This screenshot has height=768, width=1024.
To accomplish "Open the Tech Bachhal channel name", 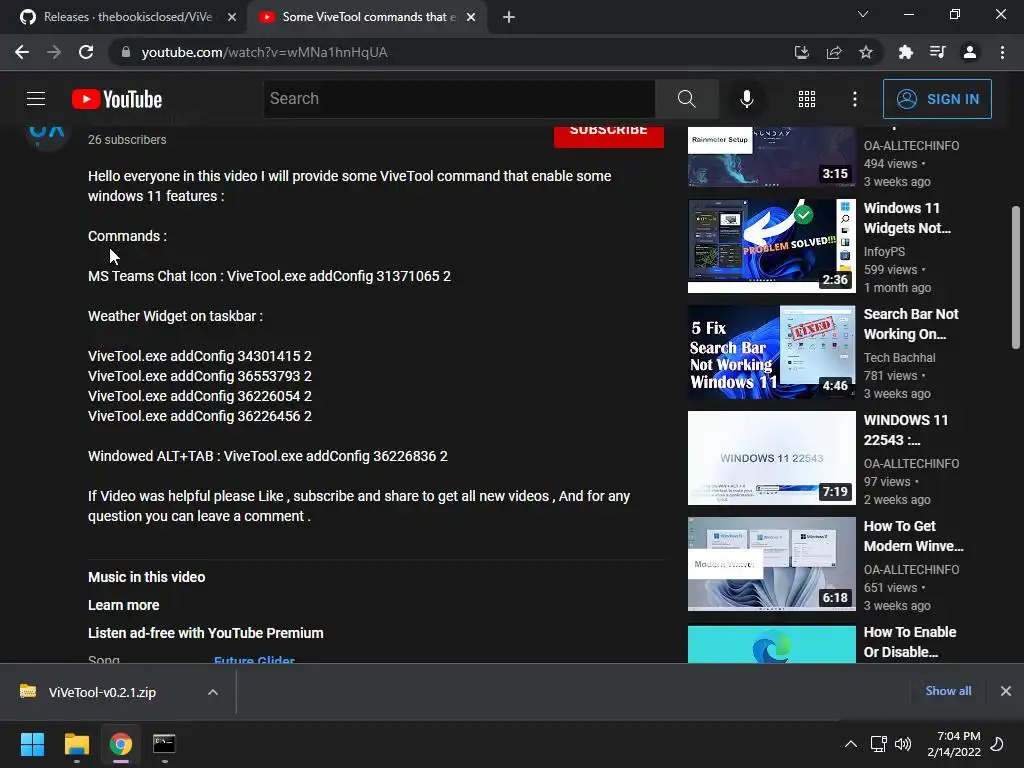I will 899,358.
